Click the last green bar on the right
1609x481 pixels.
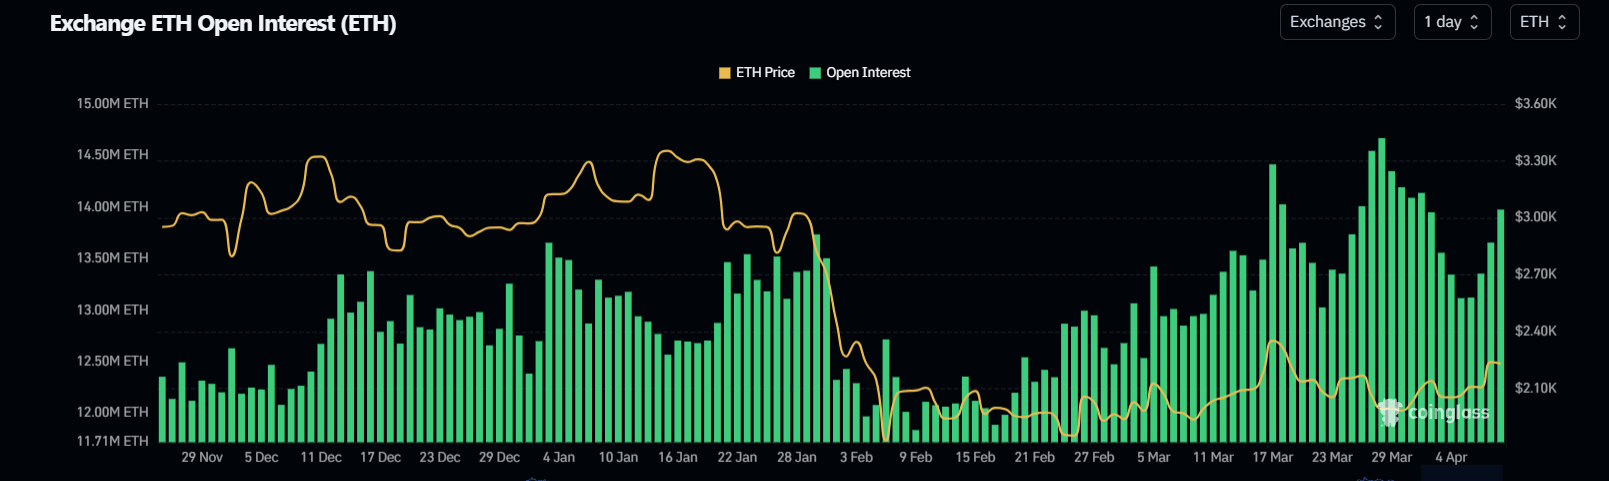[x=1500, y=325]
